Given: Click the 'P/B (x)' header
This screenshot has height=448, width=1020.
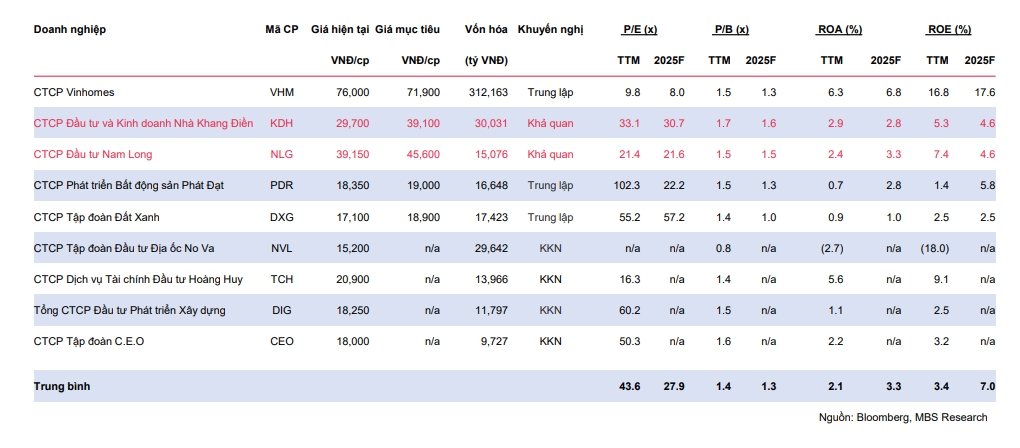Looking at the screenshot, I should pos(732,29).
